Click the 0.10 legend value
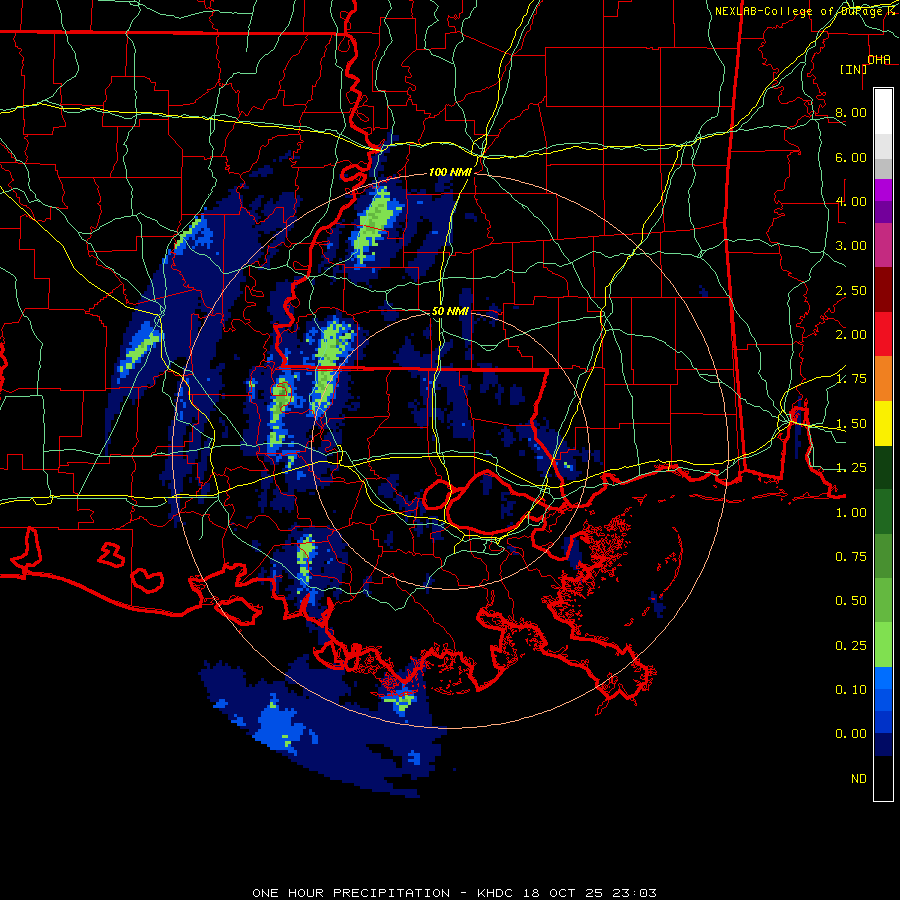The image size is (900, 900). point(851,690)
